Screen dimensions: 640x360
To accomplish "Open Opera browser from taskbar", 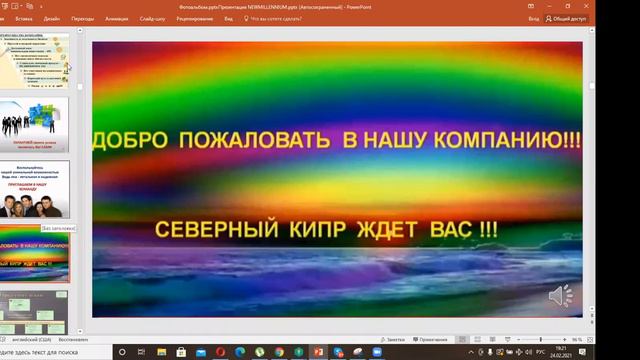I will (220, 352).
